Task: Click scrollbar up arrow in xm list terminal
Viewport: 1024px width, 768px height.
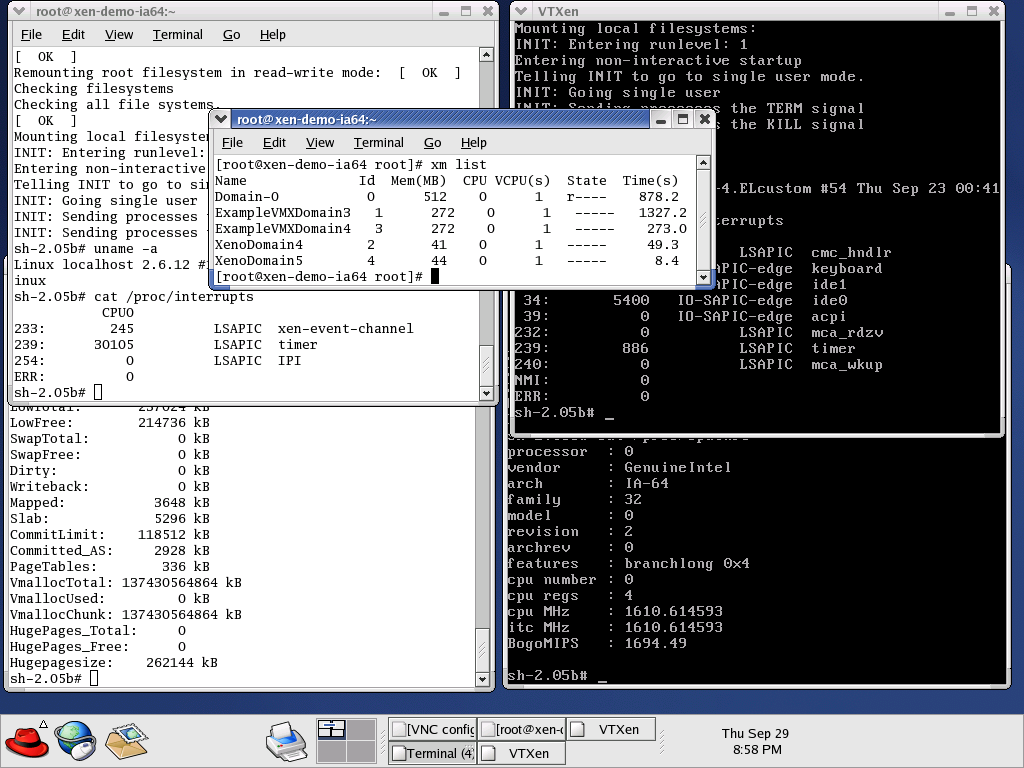Action: [704, 163]
